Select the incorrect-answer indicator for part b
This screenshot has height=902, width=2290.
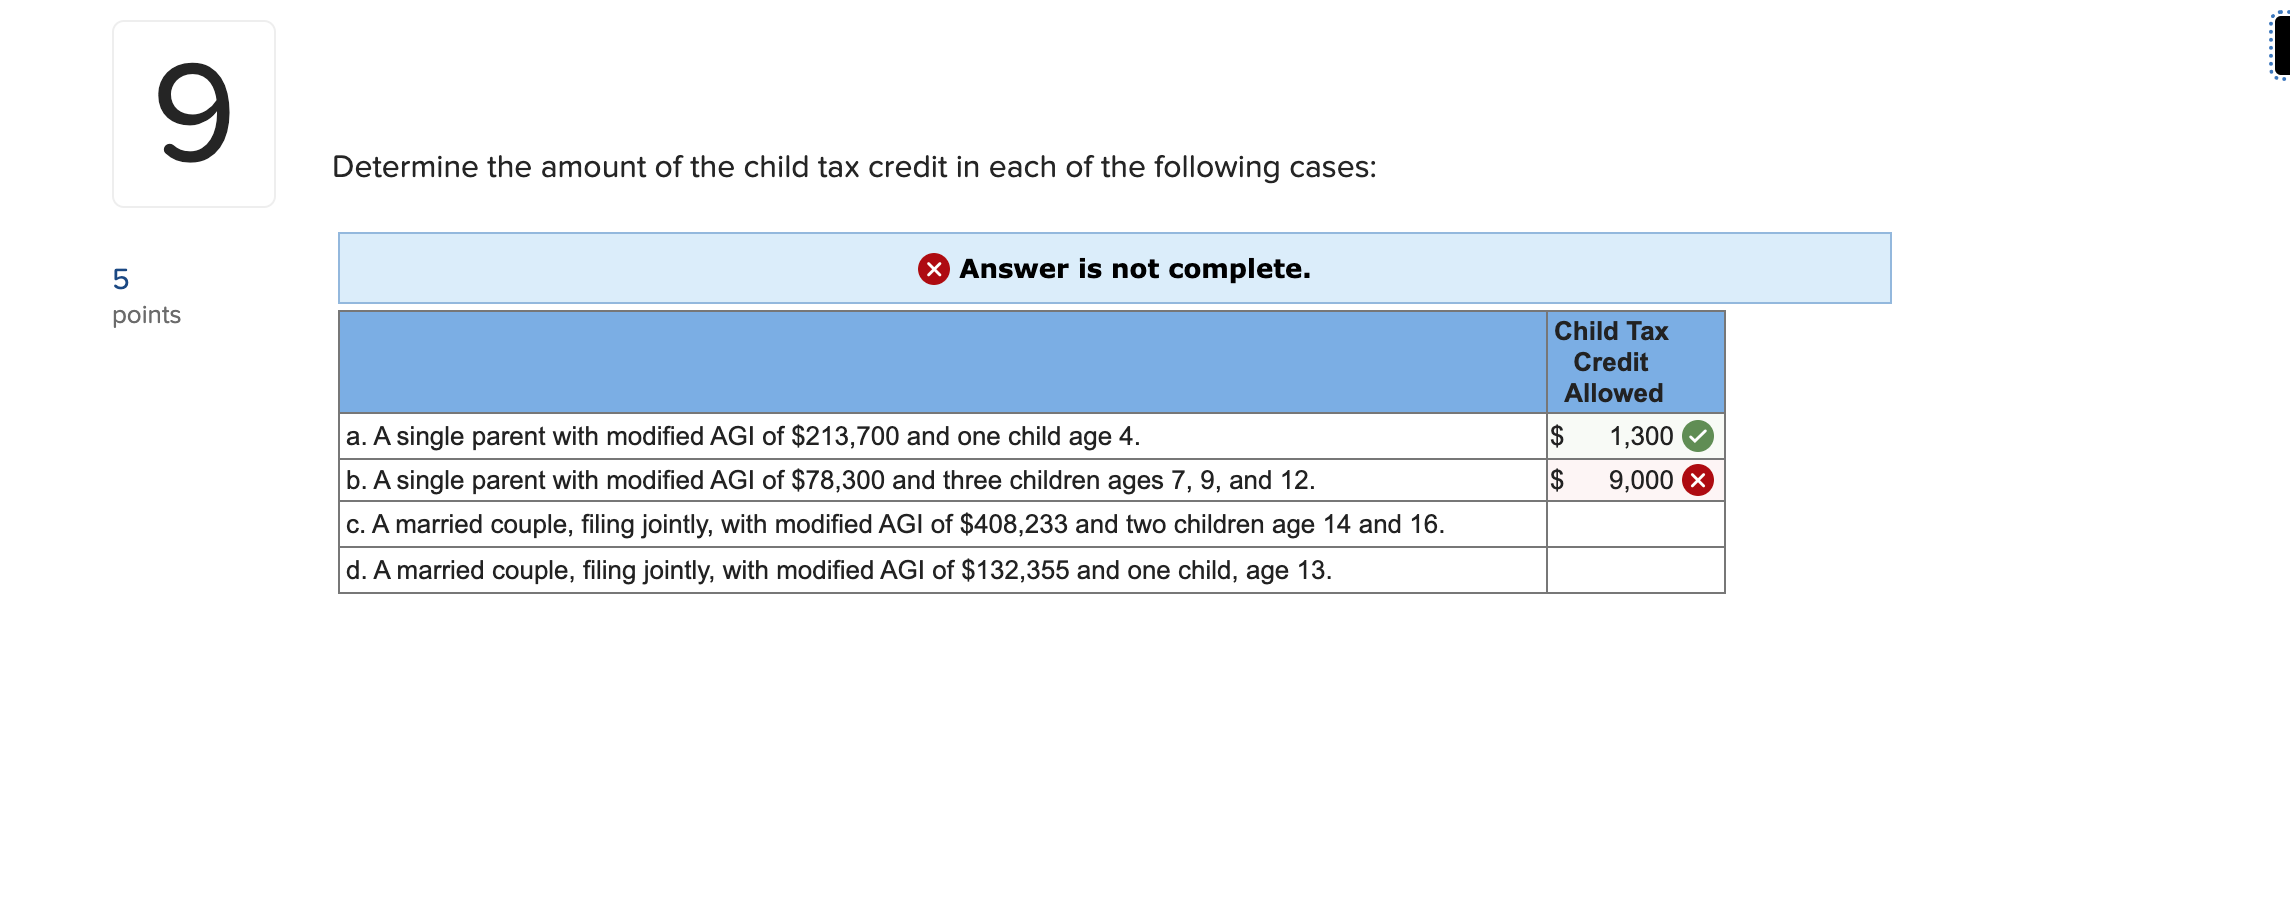pyautogui.click(x=1698, y=480)
